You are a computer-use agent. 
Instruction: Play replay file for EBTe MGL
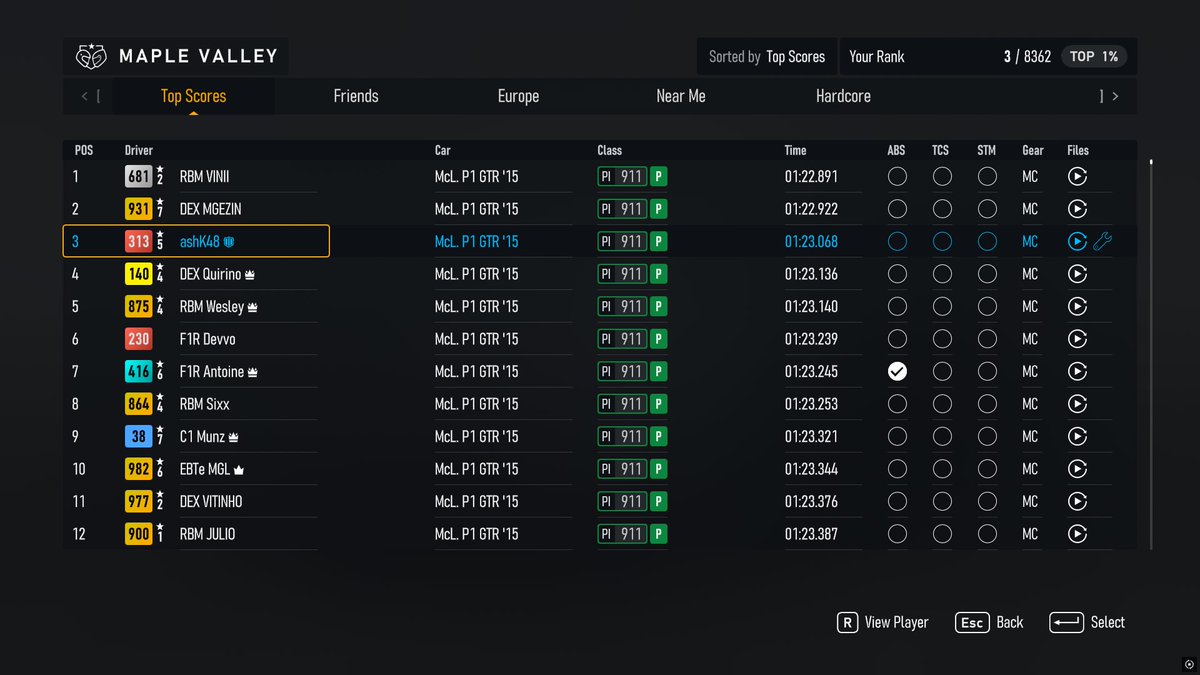(1077, 469)
